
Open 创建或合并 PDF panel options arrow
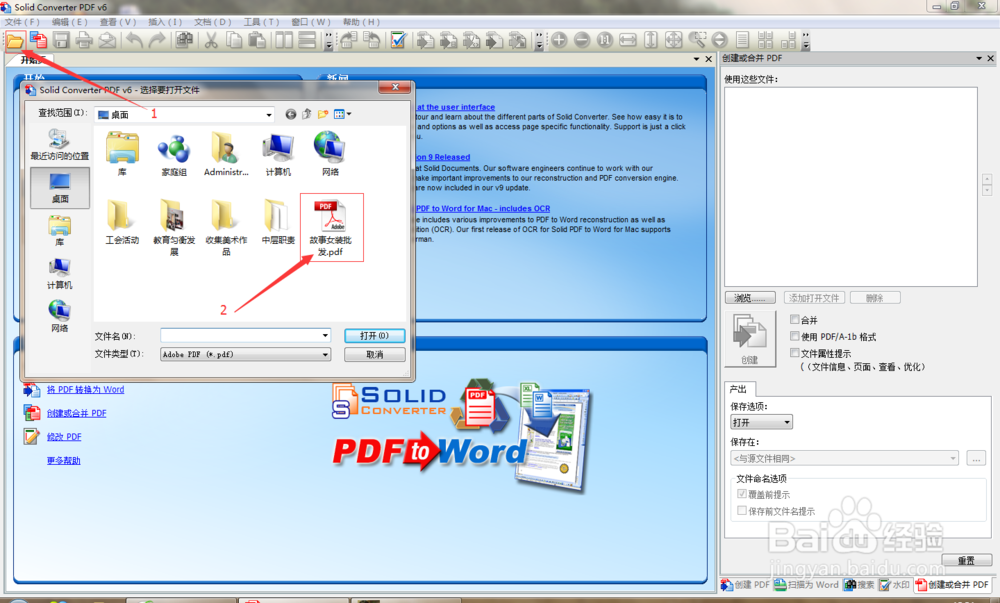click(x=979, y=58)
